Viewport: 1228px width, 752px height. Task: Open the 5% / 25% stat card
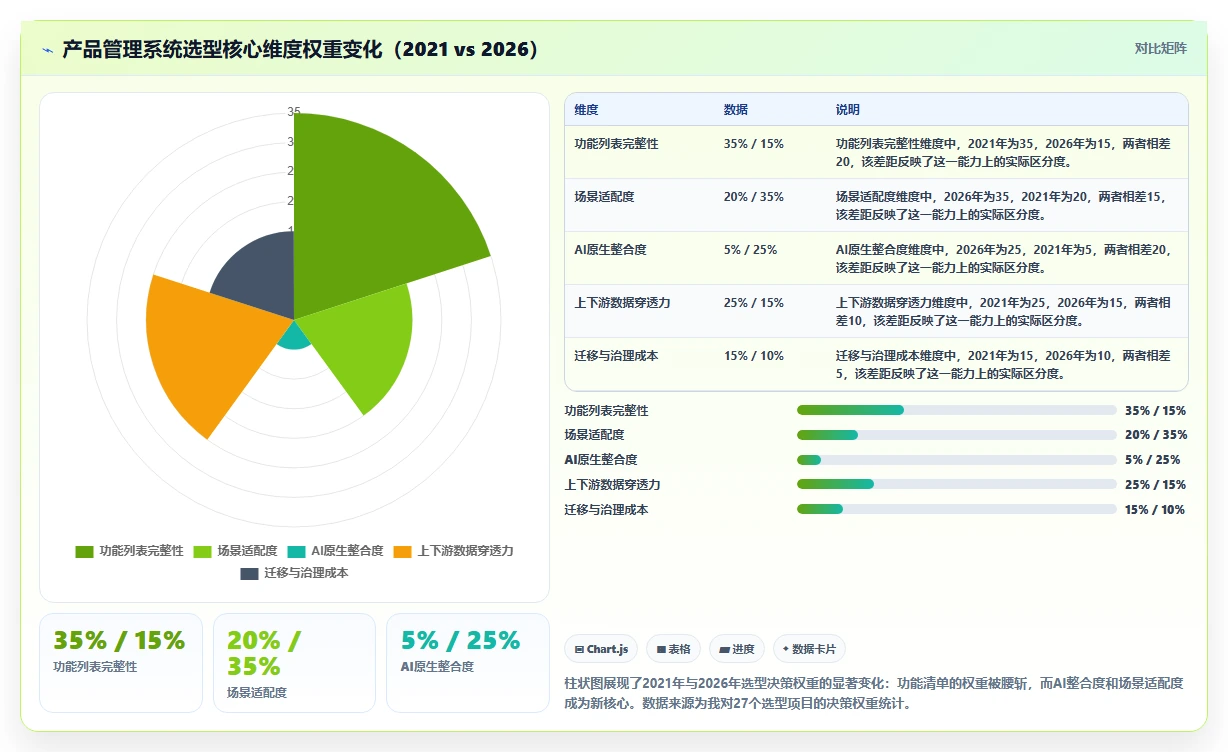(468, 663)
